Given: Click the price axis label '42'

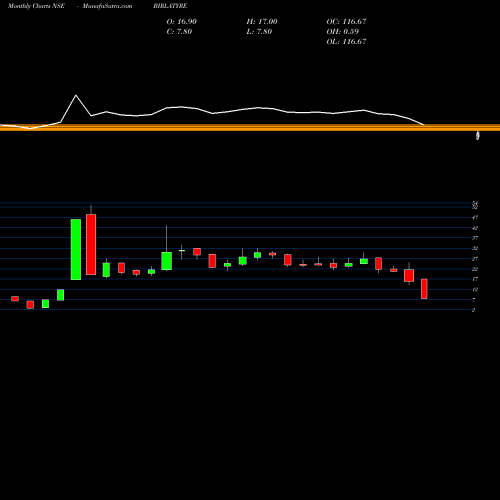Looking at the screenshot, I should point(475,228).
